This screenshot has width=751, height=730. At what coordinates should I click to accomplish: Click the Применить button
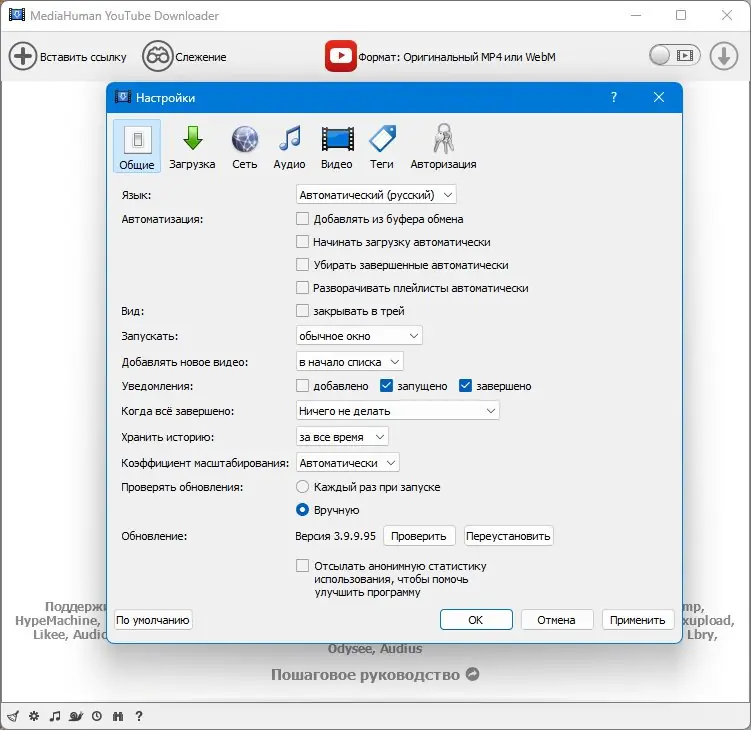[638, 620]
